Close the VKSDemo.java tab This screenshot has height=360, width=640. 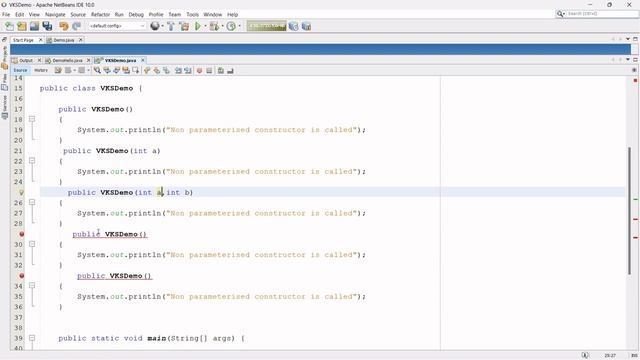143,60
